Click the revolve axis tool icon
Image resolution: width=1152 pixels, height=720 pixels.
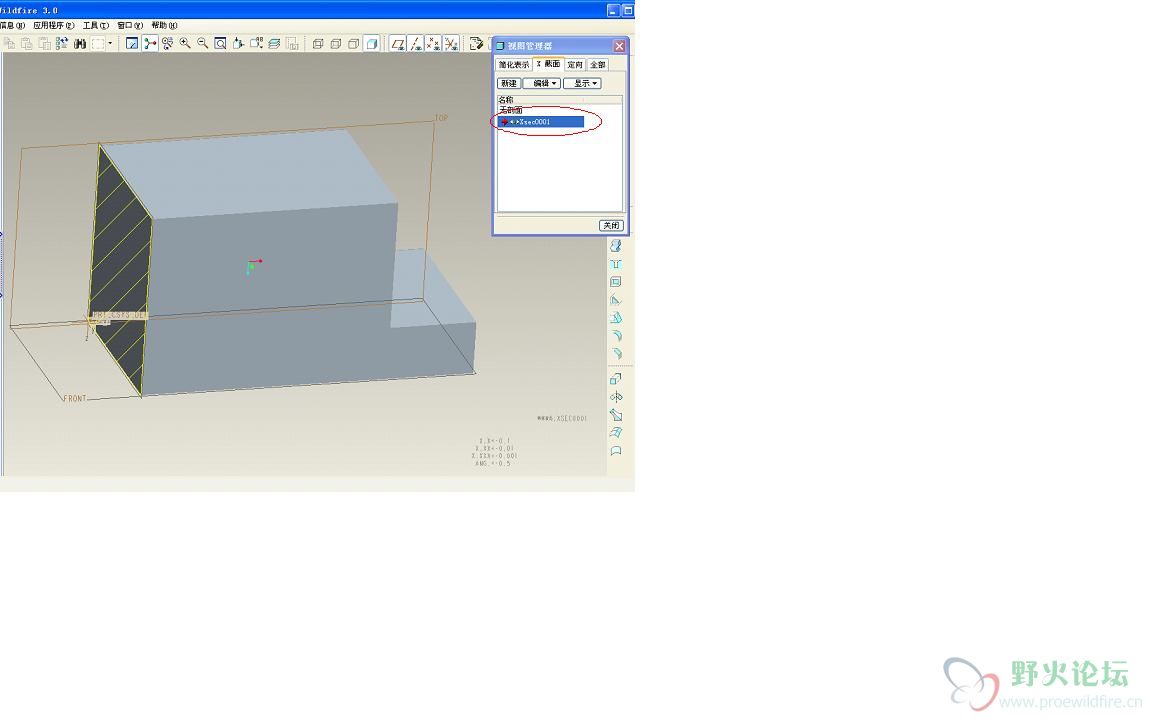point(616,397)
